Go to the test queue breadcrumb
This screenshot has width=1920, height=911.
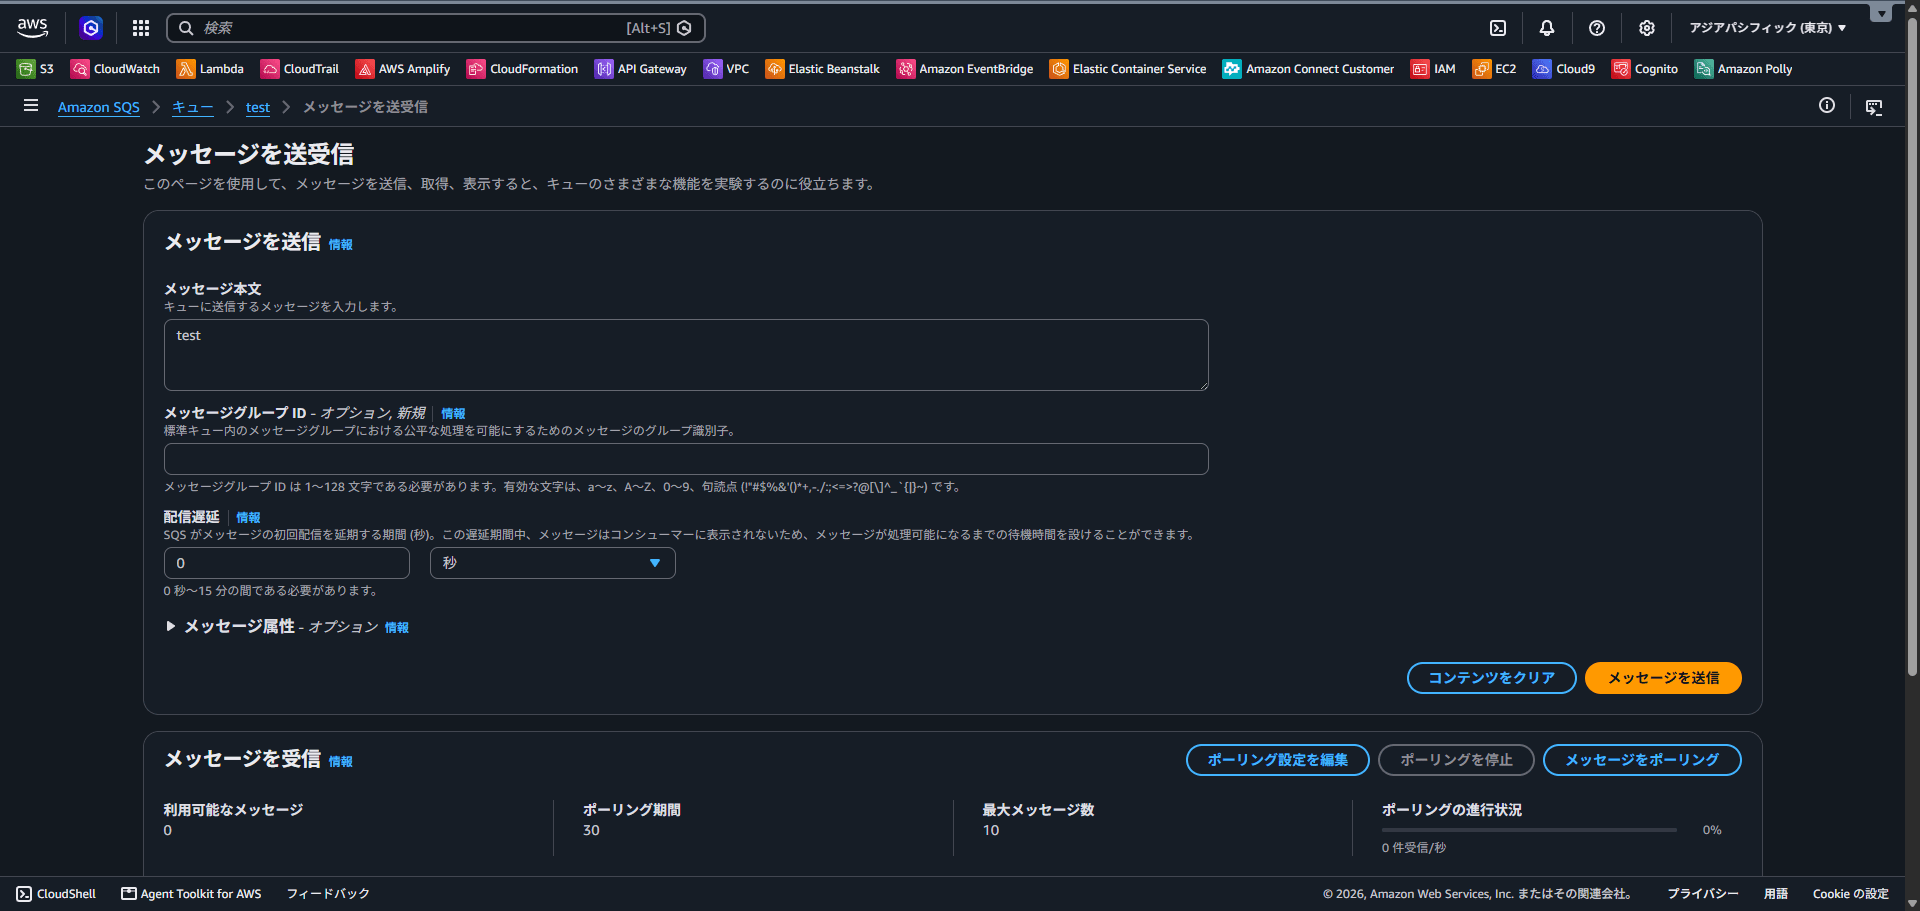click(258, 107)
